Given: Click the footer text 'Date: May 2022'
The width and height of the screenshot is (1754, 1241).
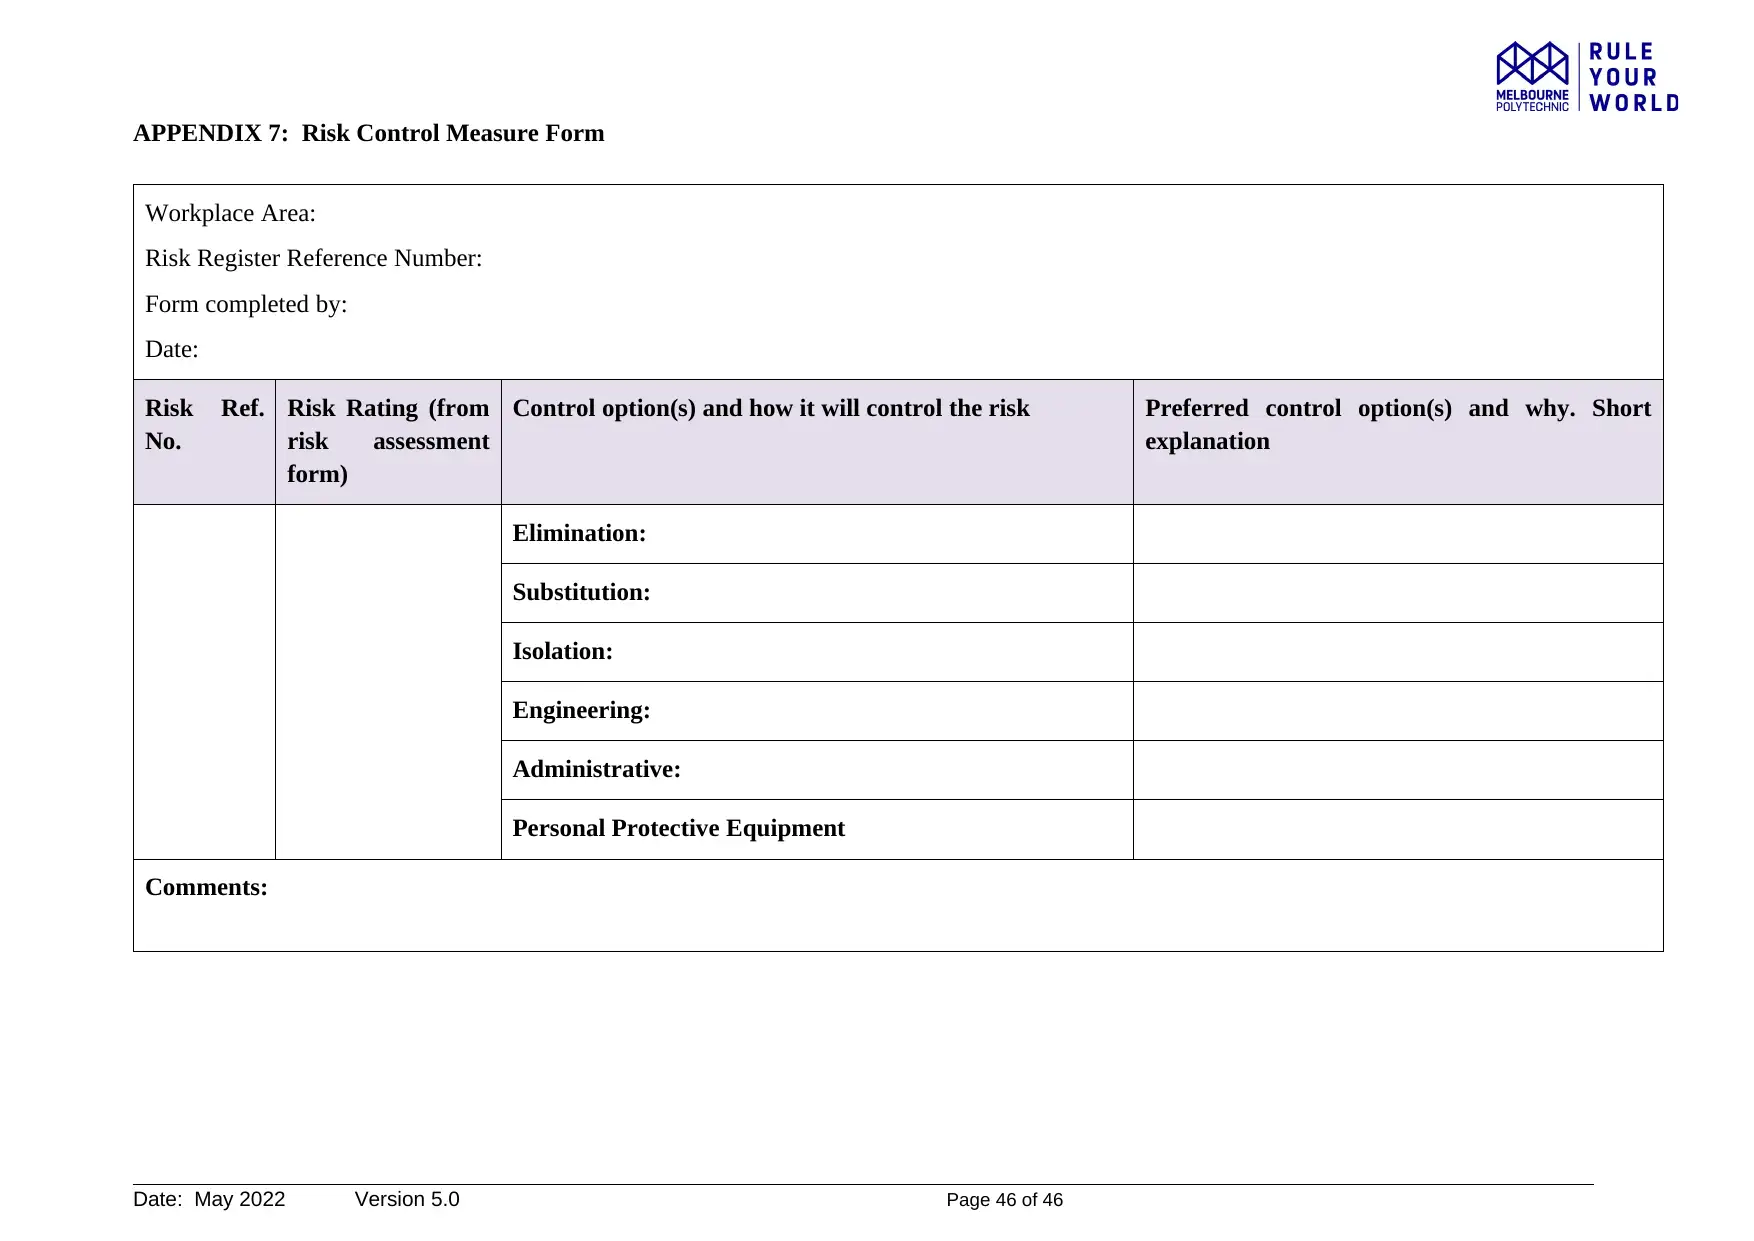Looking at the screenshot, I should [209, 1199].
